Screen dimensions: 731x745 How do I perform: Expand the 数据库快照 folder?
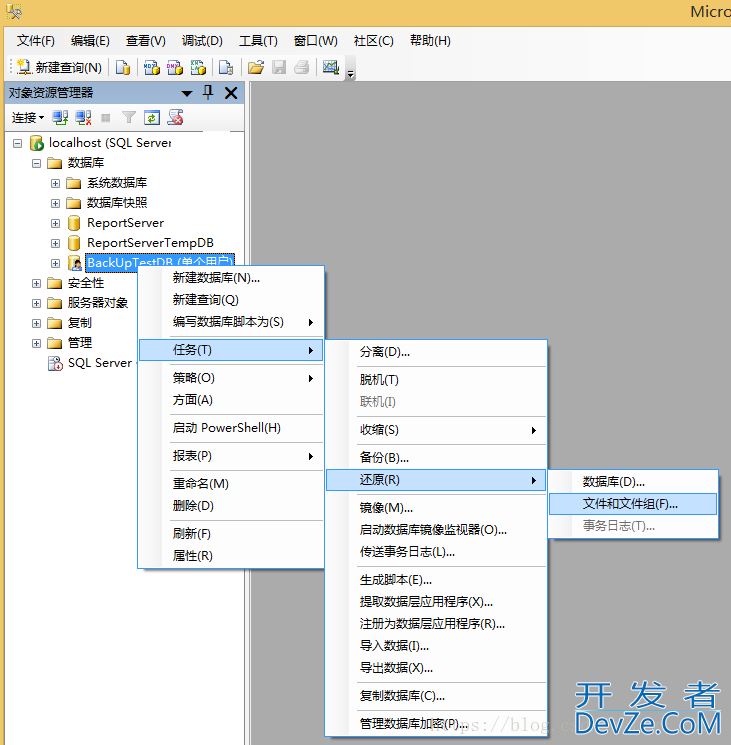point(56,203)
